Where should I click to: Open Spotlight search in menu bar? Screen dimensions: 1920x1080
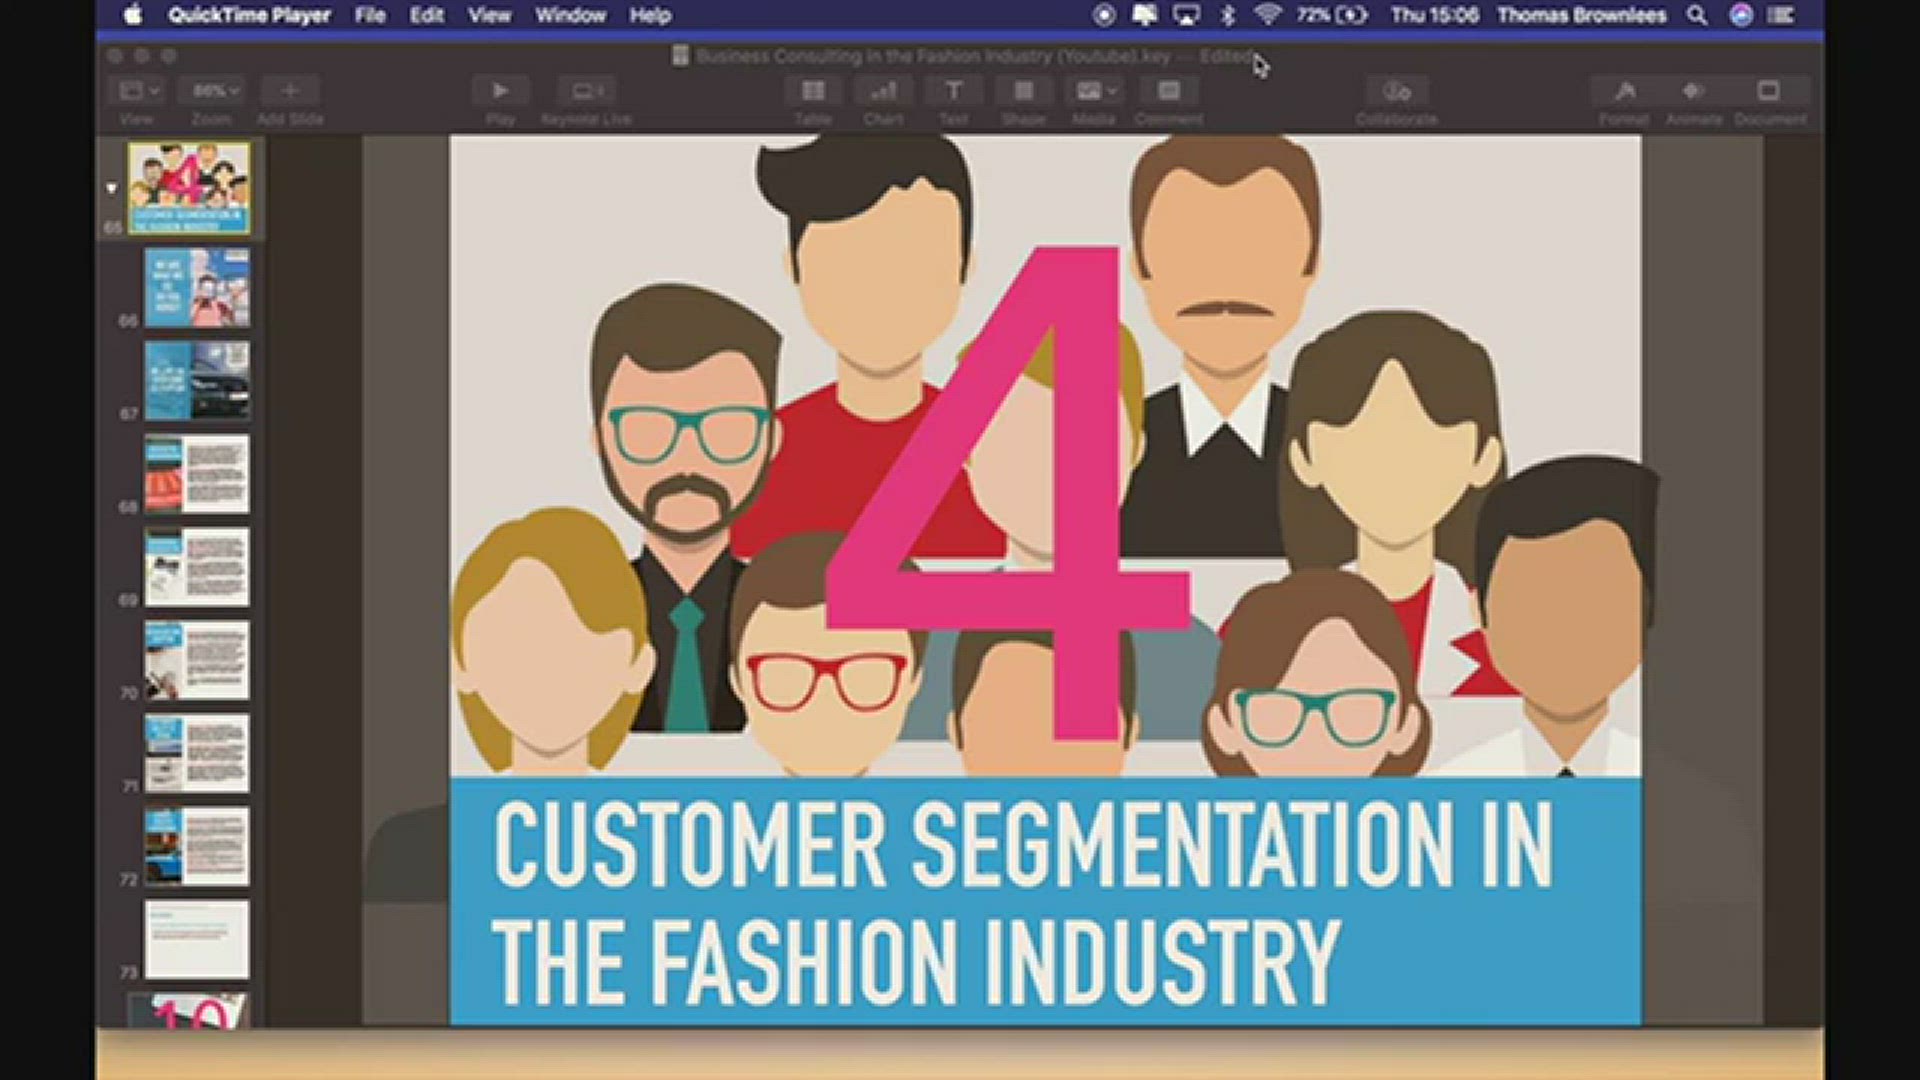tap(1697, 15)
